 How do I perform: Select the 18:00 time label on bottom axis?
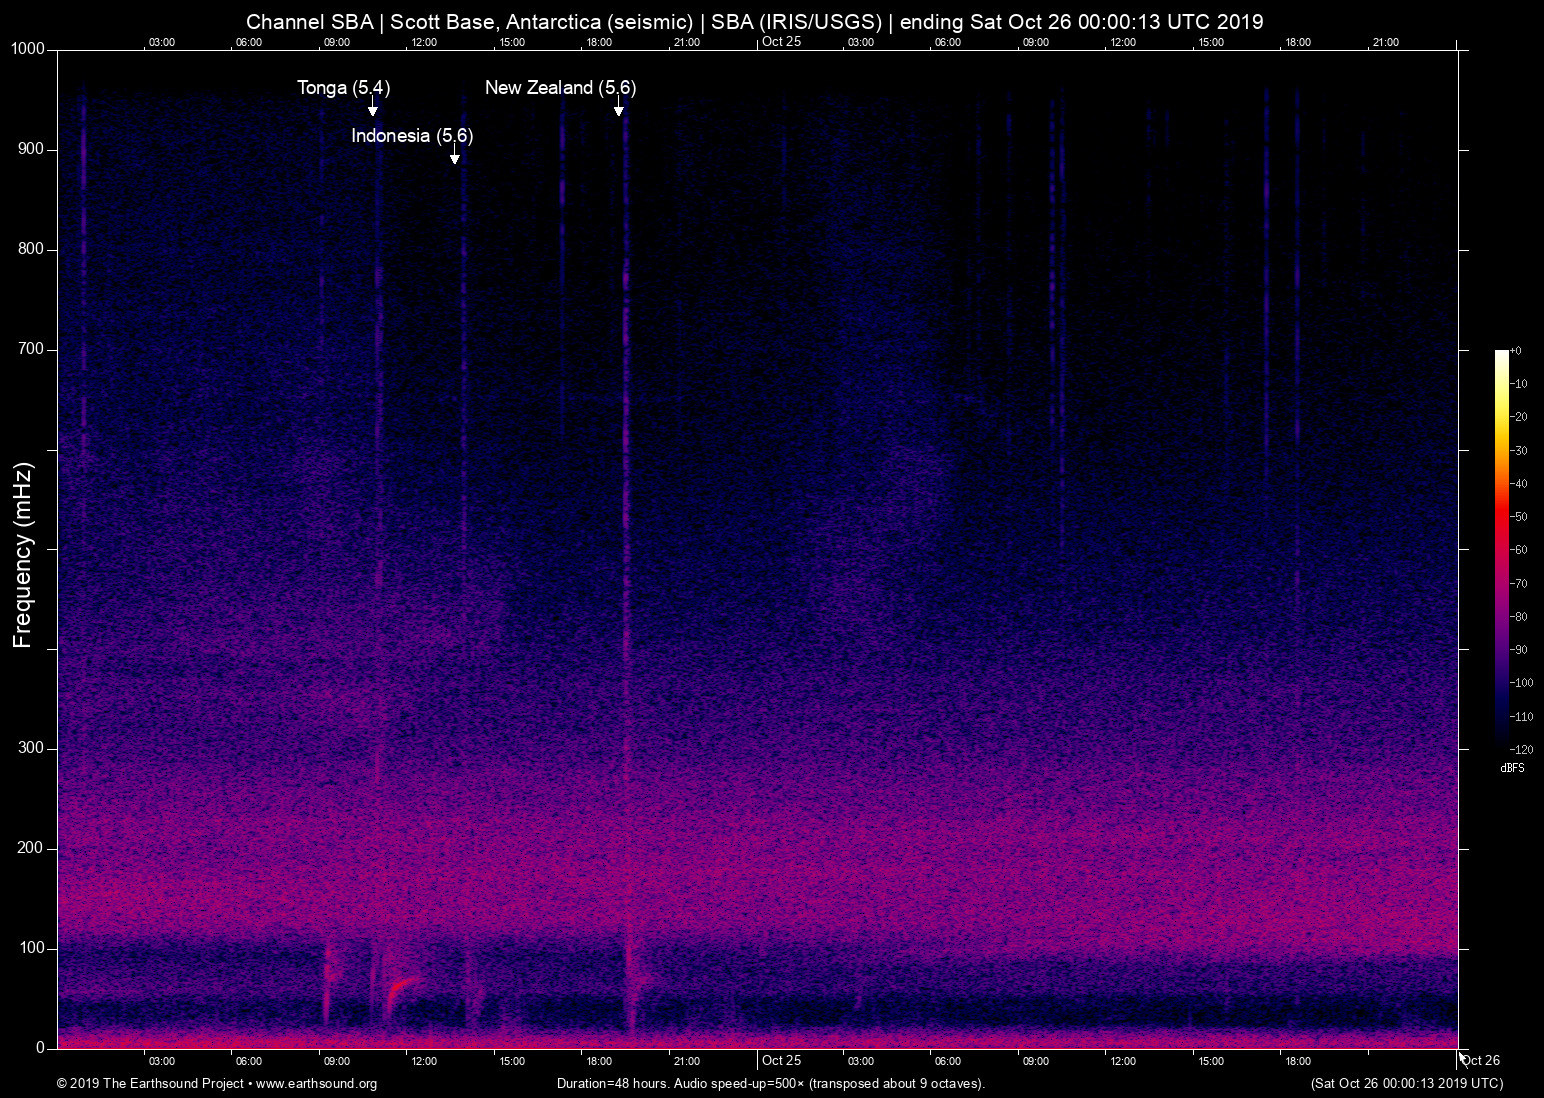[598, 1060]
